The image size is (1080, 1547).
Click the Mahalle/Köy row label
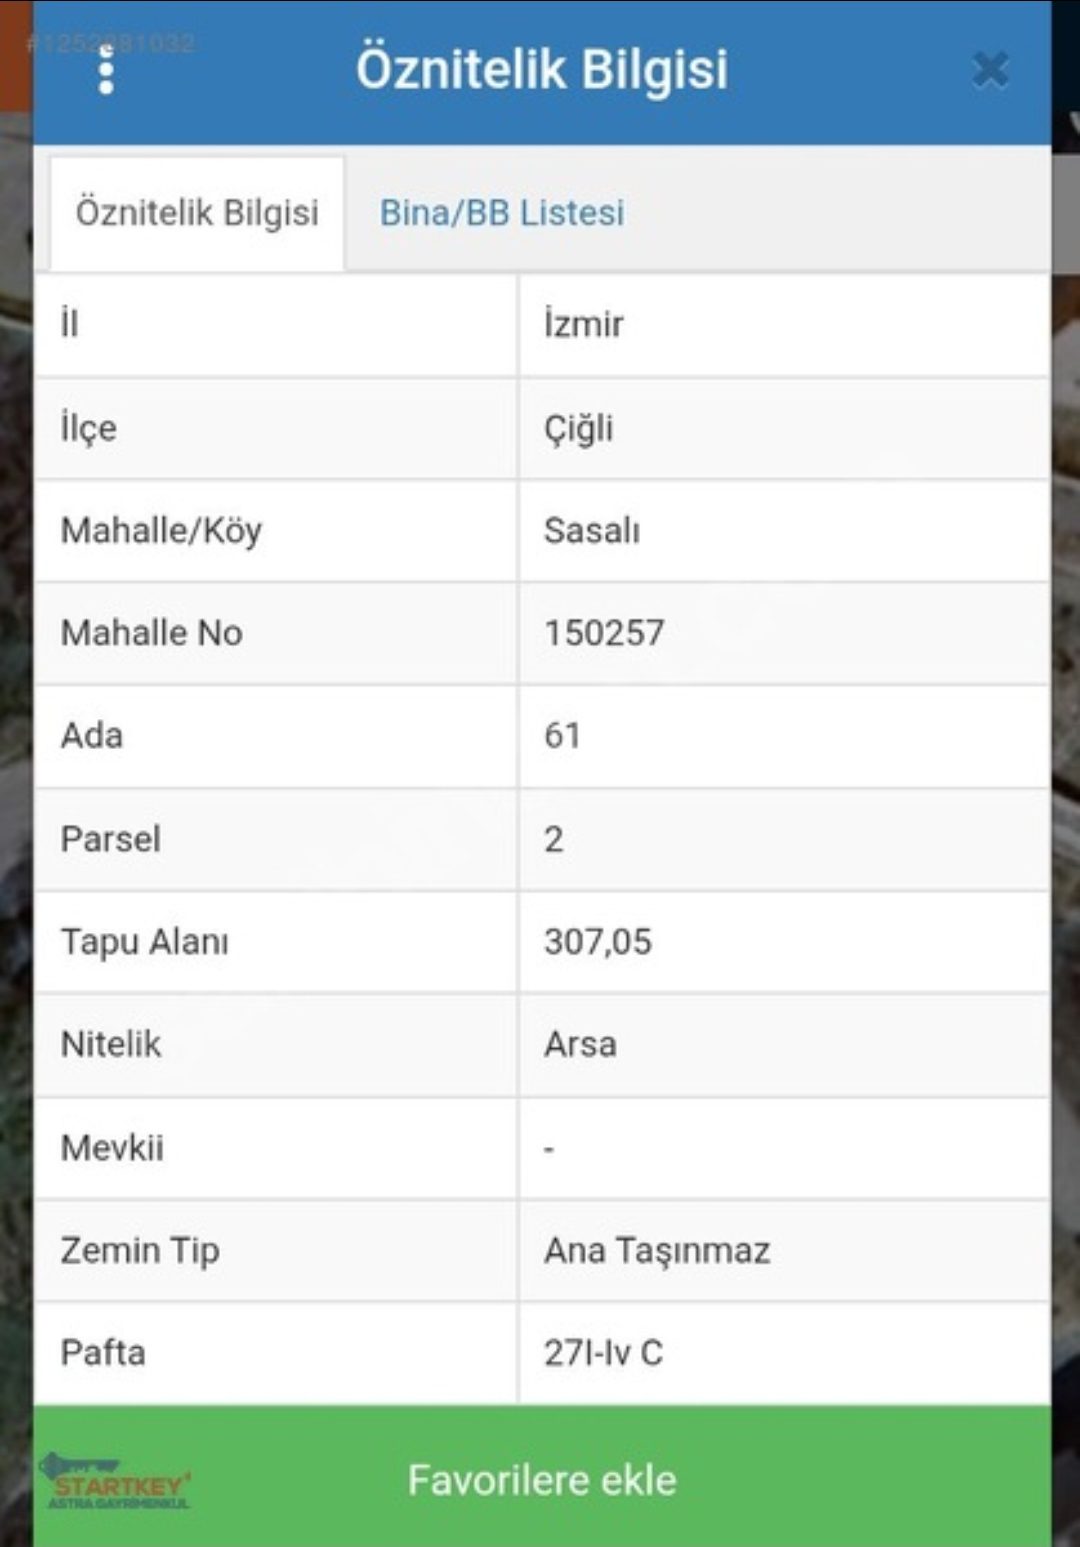[161, 531]
